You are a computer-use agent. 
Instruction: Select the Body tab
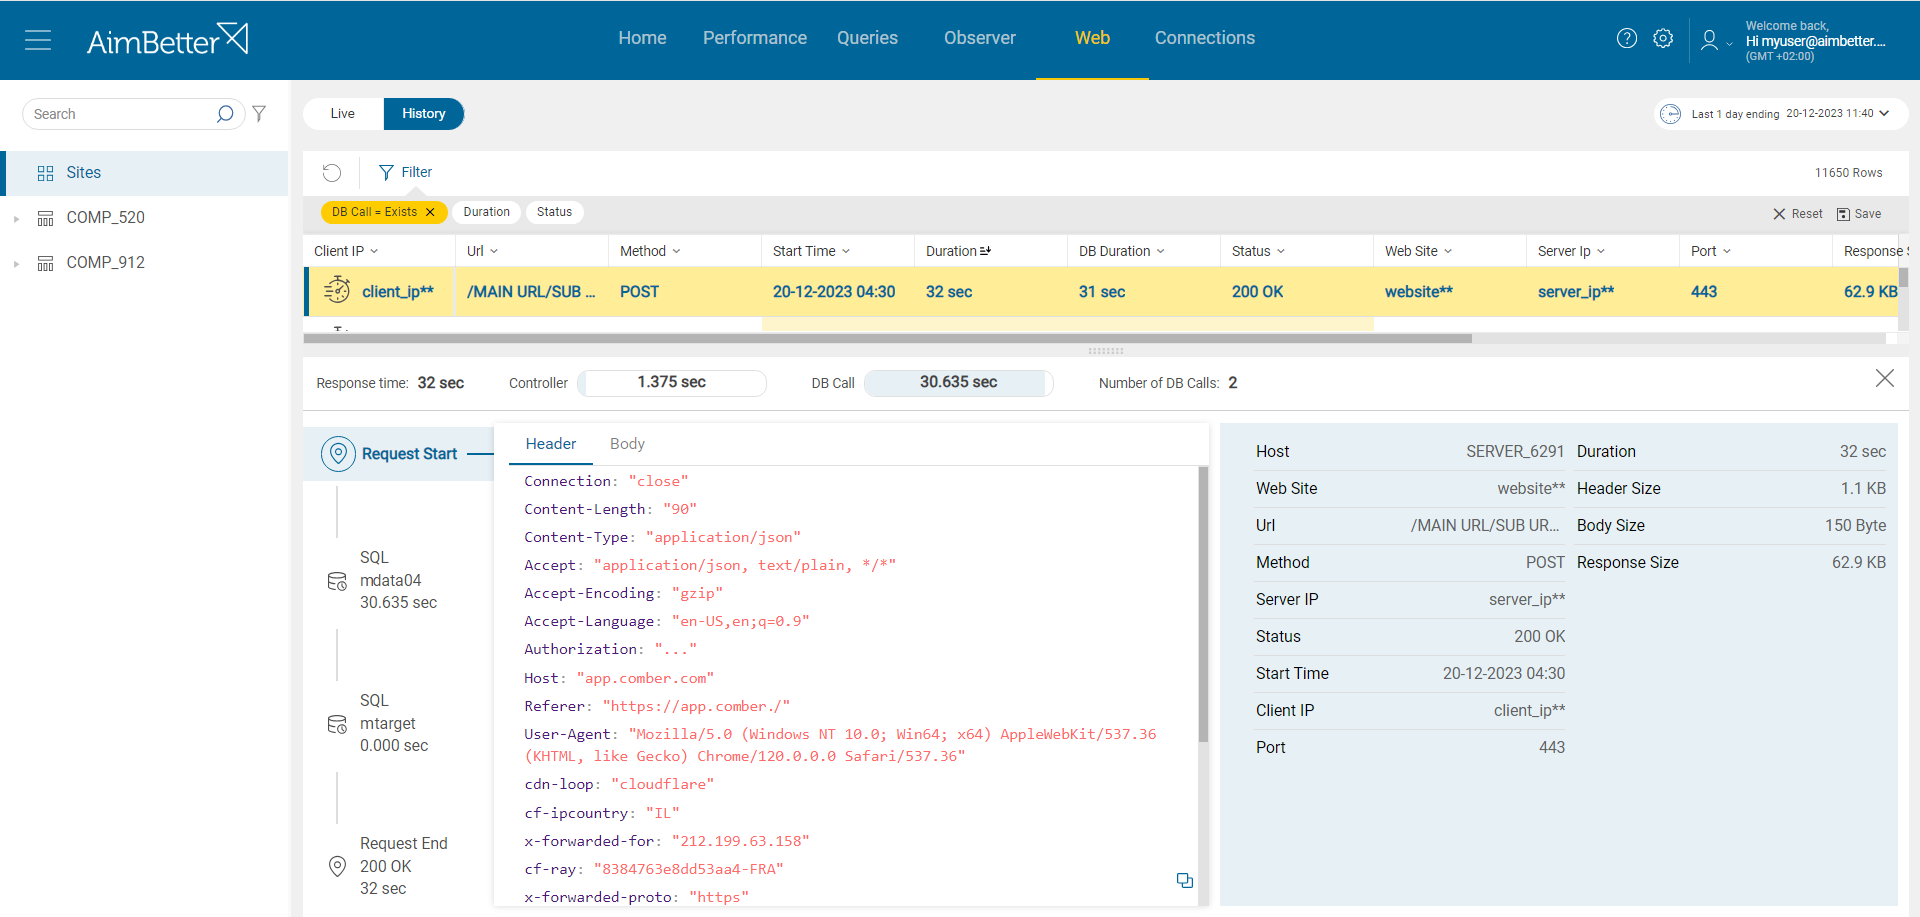point(627,444)
